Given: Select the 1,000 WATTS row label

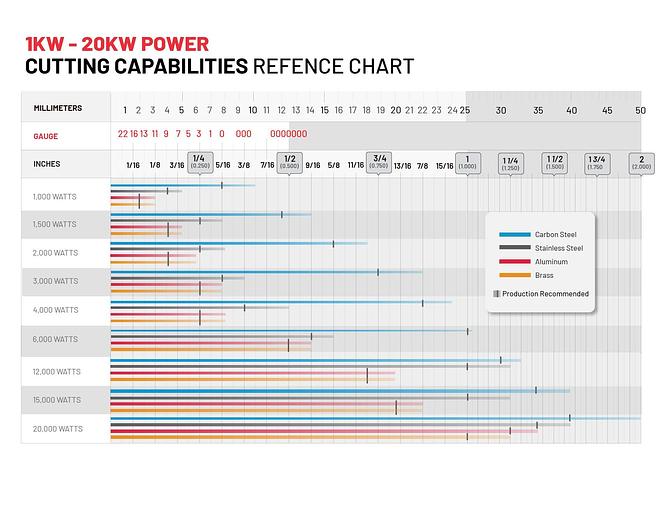Looking at the screenshot, I should pos(54,196).
